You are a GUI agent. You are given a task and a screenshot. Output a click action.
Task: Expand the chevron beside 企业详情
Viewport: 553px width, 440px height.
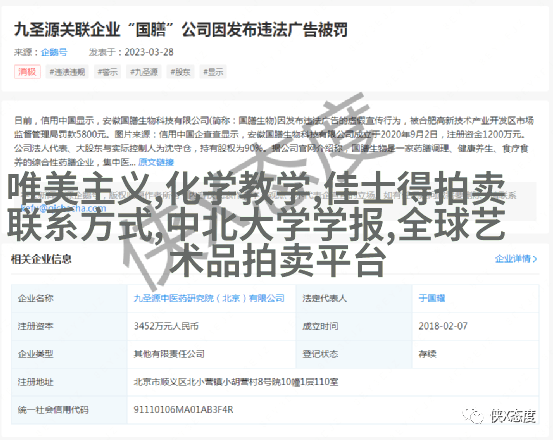[x=535, y=259]
